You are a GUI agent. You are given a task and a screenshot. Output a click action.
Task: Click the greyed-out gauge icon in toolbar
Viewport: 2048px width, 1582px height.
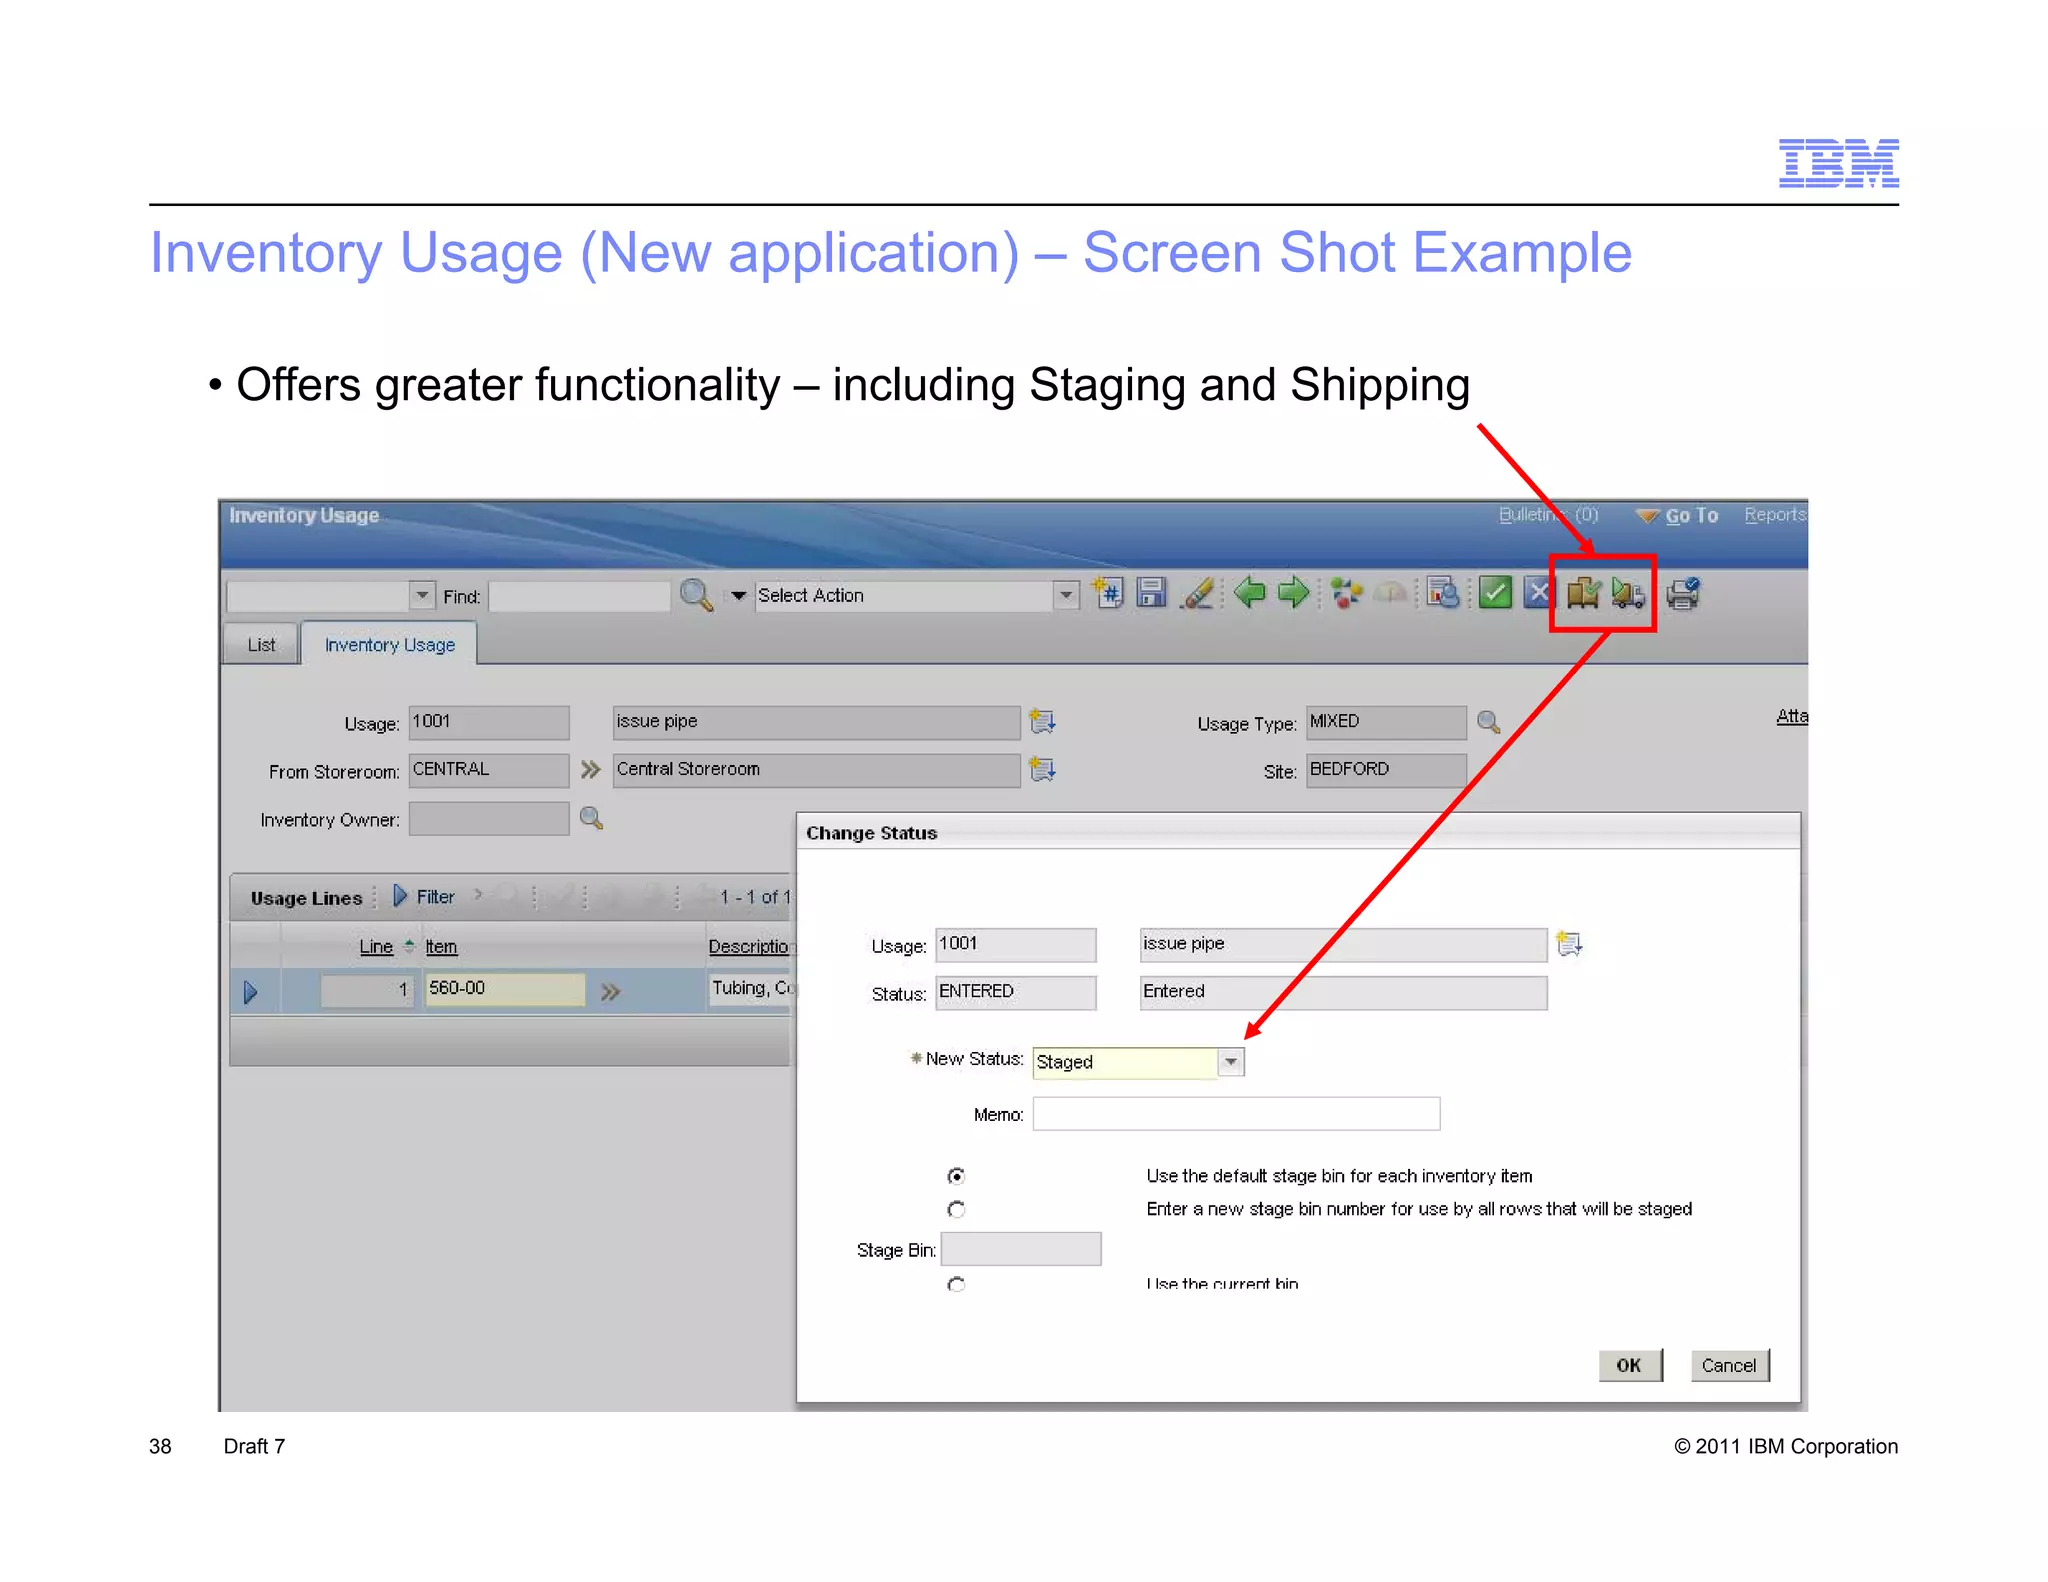pyautogui.click(x=1391, y=594)
